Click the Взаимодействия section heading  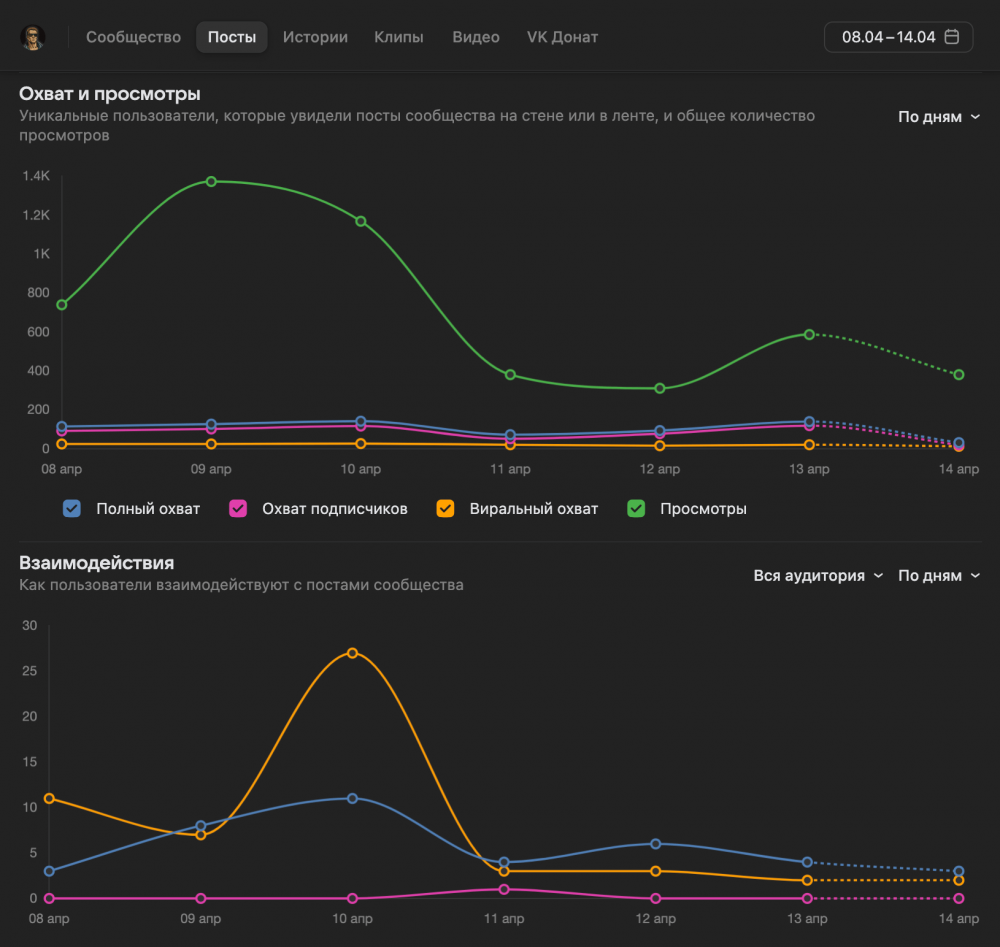coord(96,562)
